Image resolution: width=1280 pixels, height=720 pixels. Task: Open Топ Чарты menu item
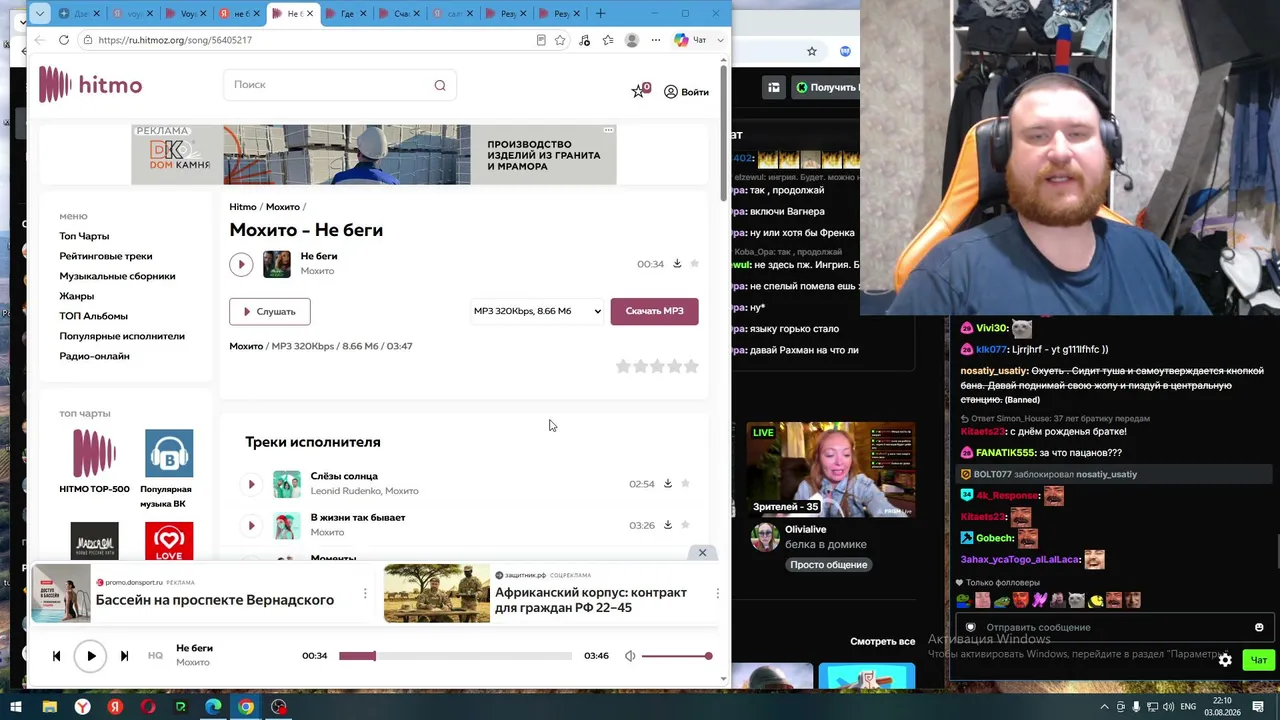84,236
